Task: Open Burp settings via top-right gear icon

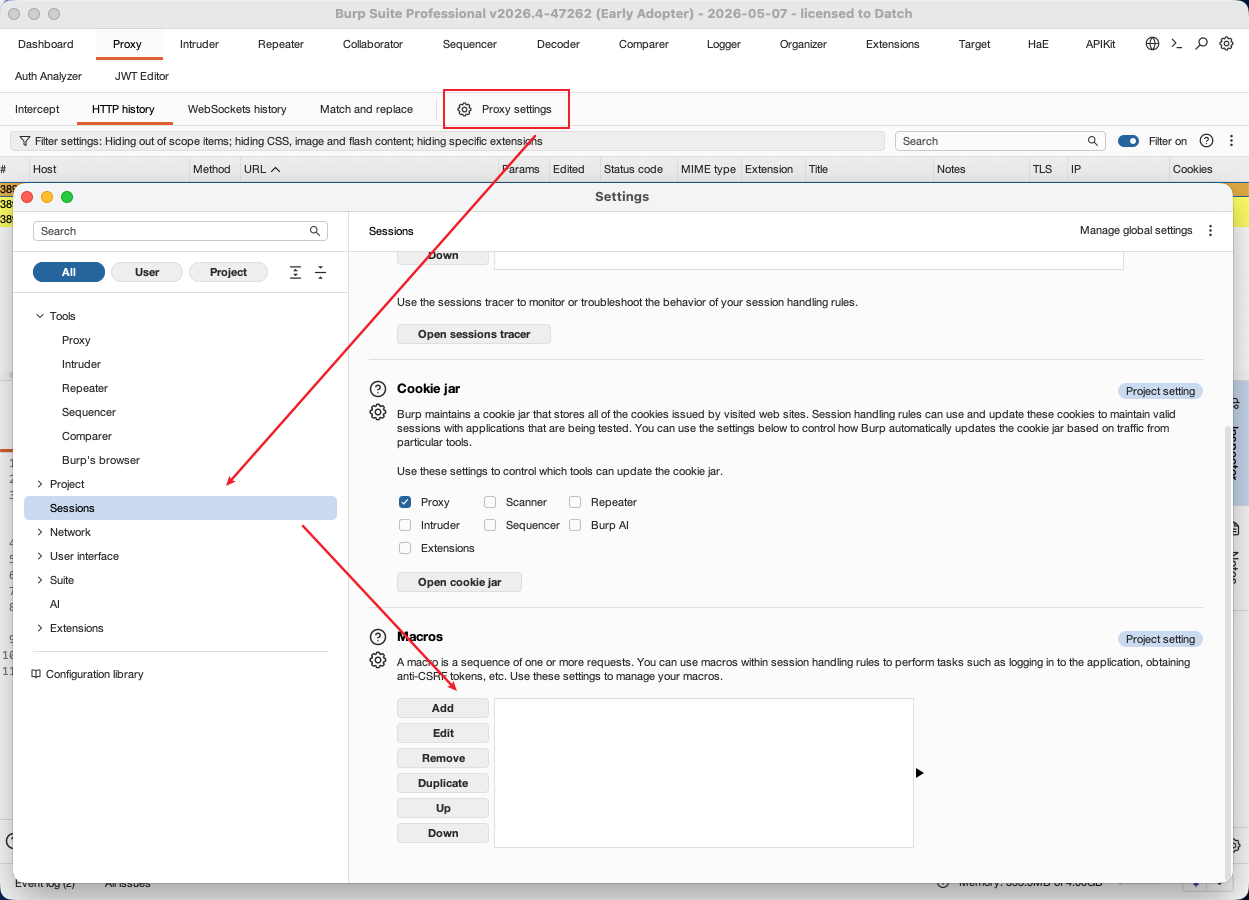Action: click(x=1226, y=44)
